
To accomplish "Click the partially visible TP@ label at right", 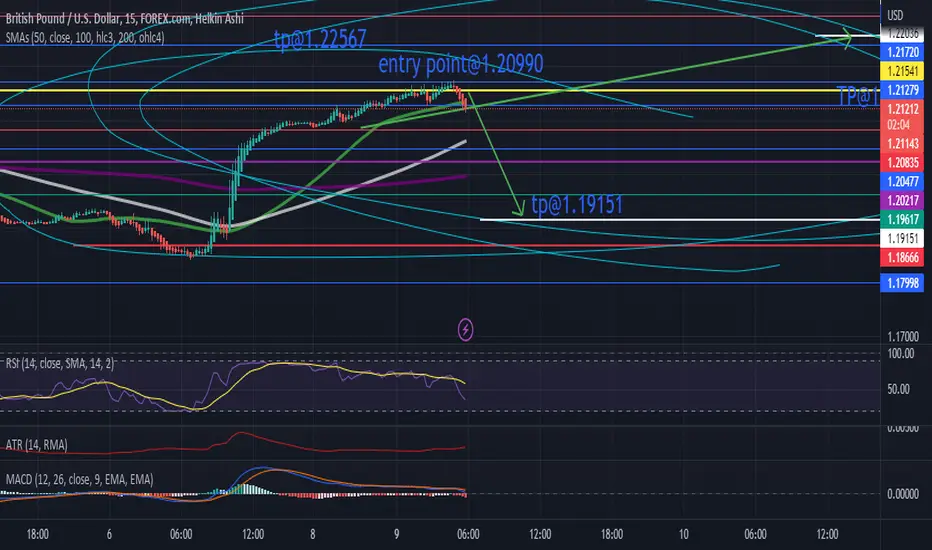I will tap(857, 96).
